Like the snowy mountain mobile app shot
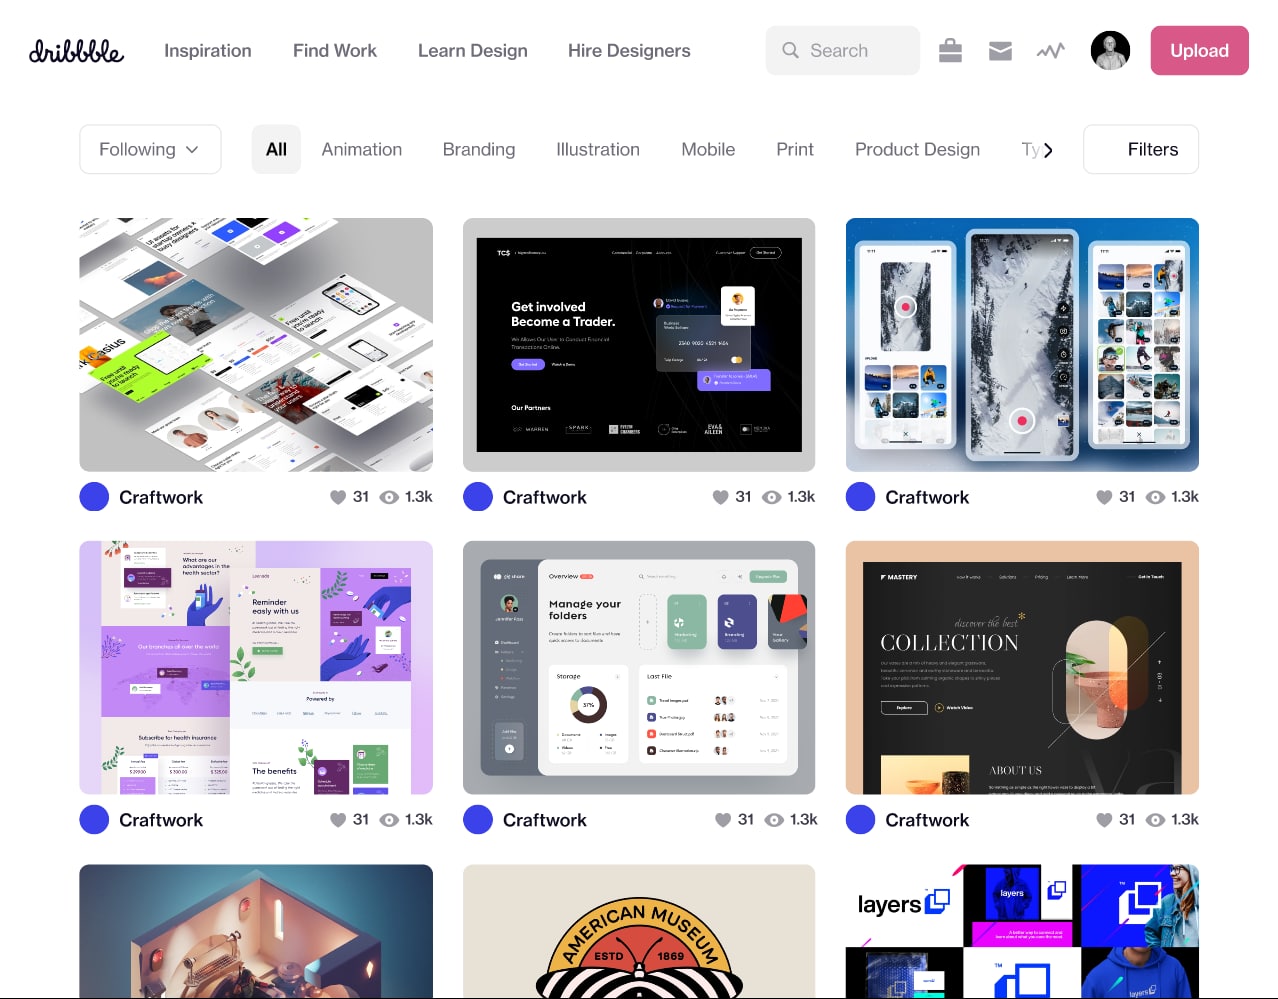 coord(1104,497)
